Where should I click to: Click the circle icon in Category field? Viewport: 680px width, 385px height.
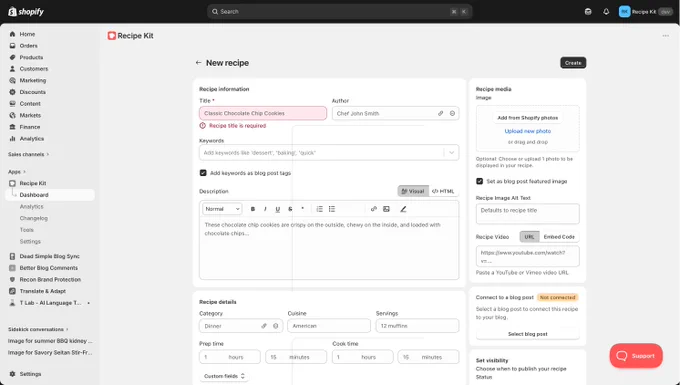click(x=275, y=326)
